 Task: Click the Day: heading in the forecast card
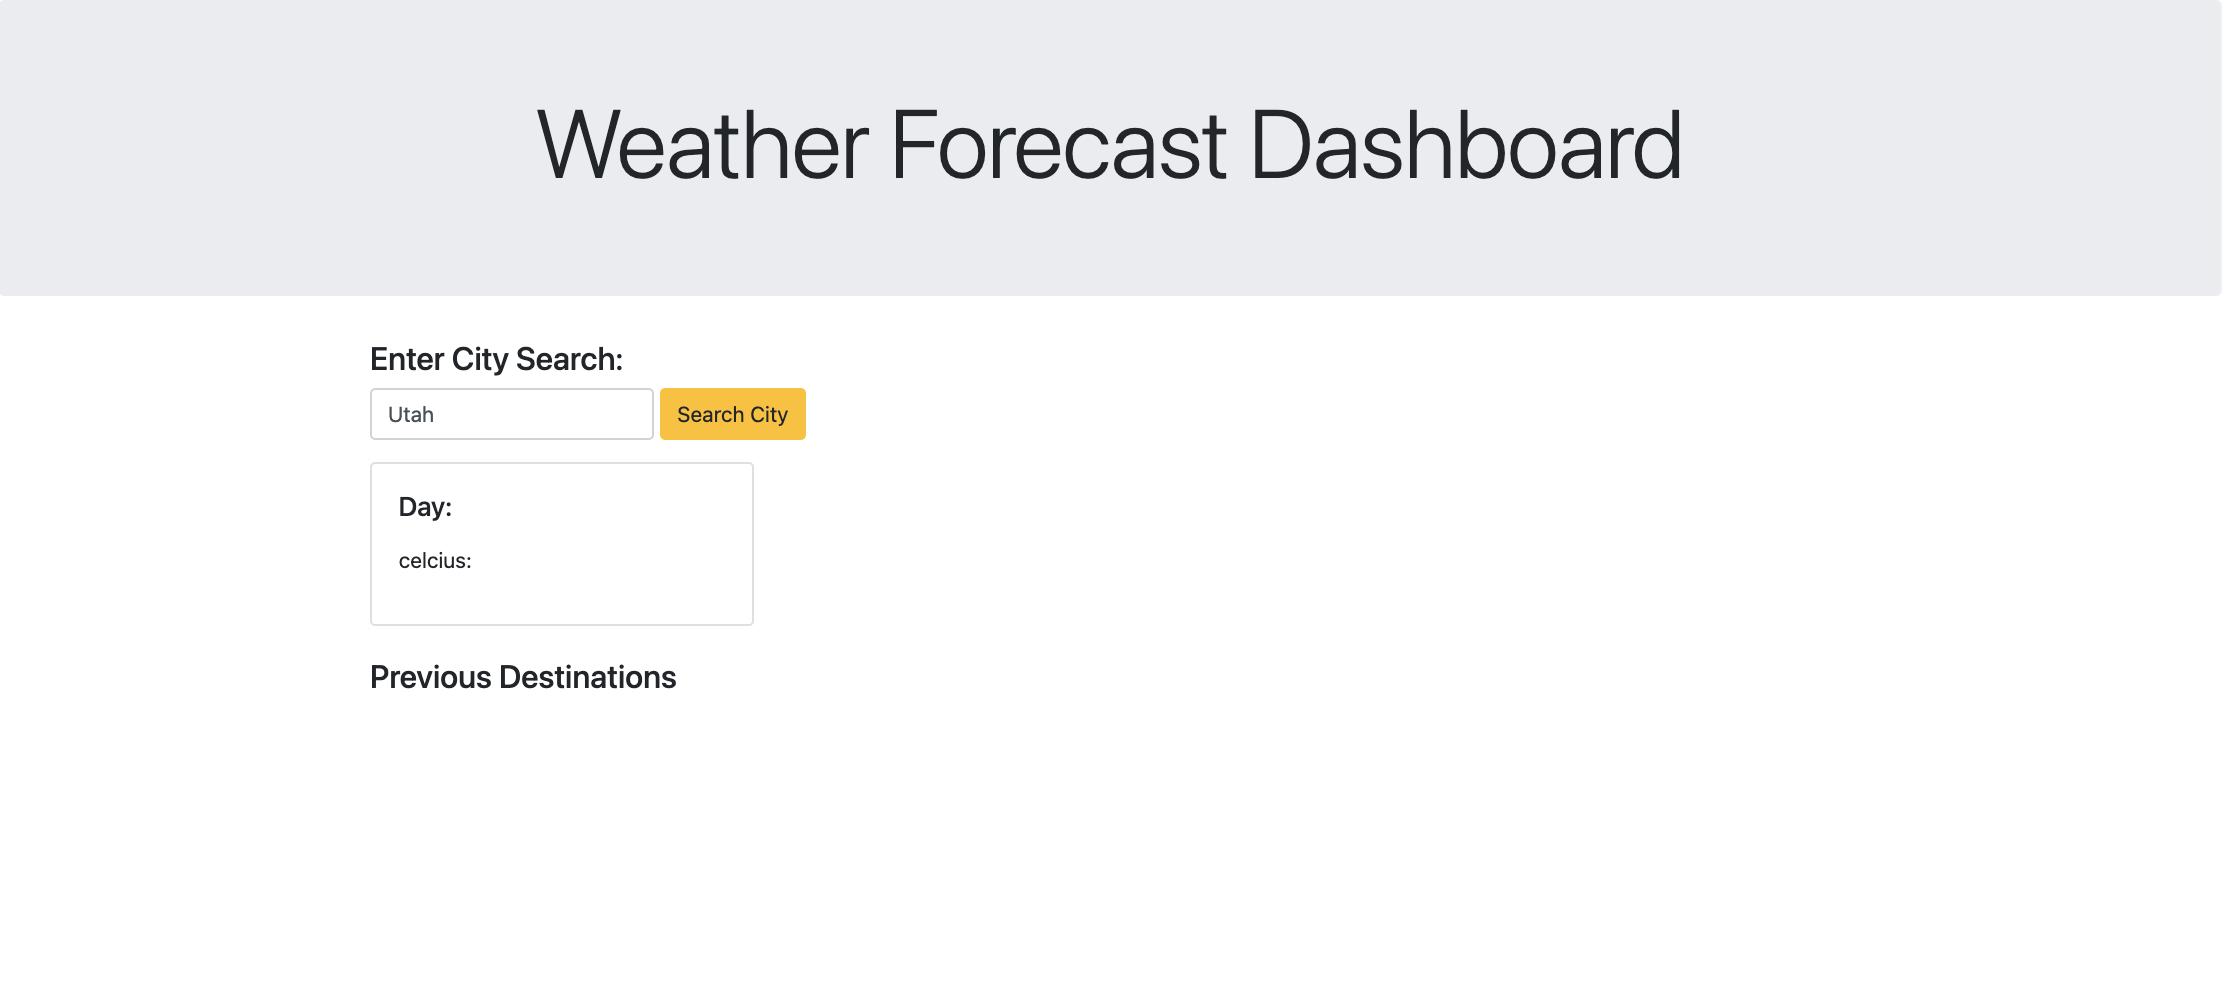click(425, 507)
